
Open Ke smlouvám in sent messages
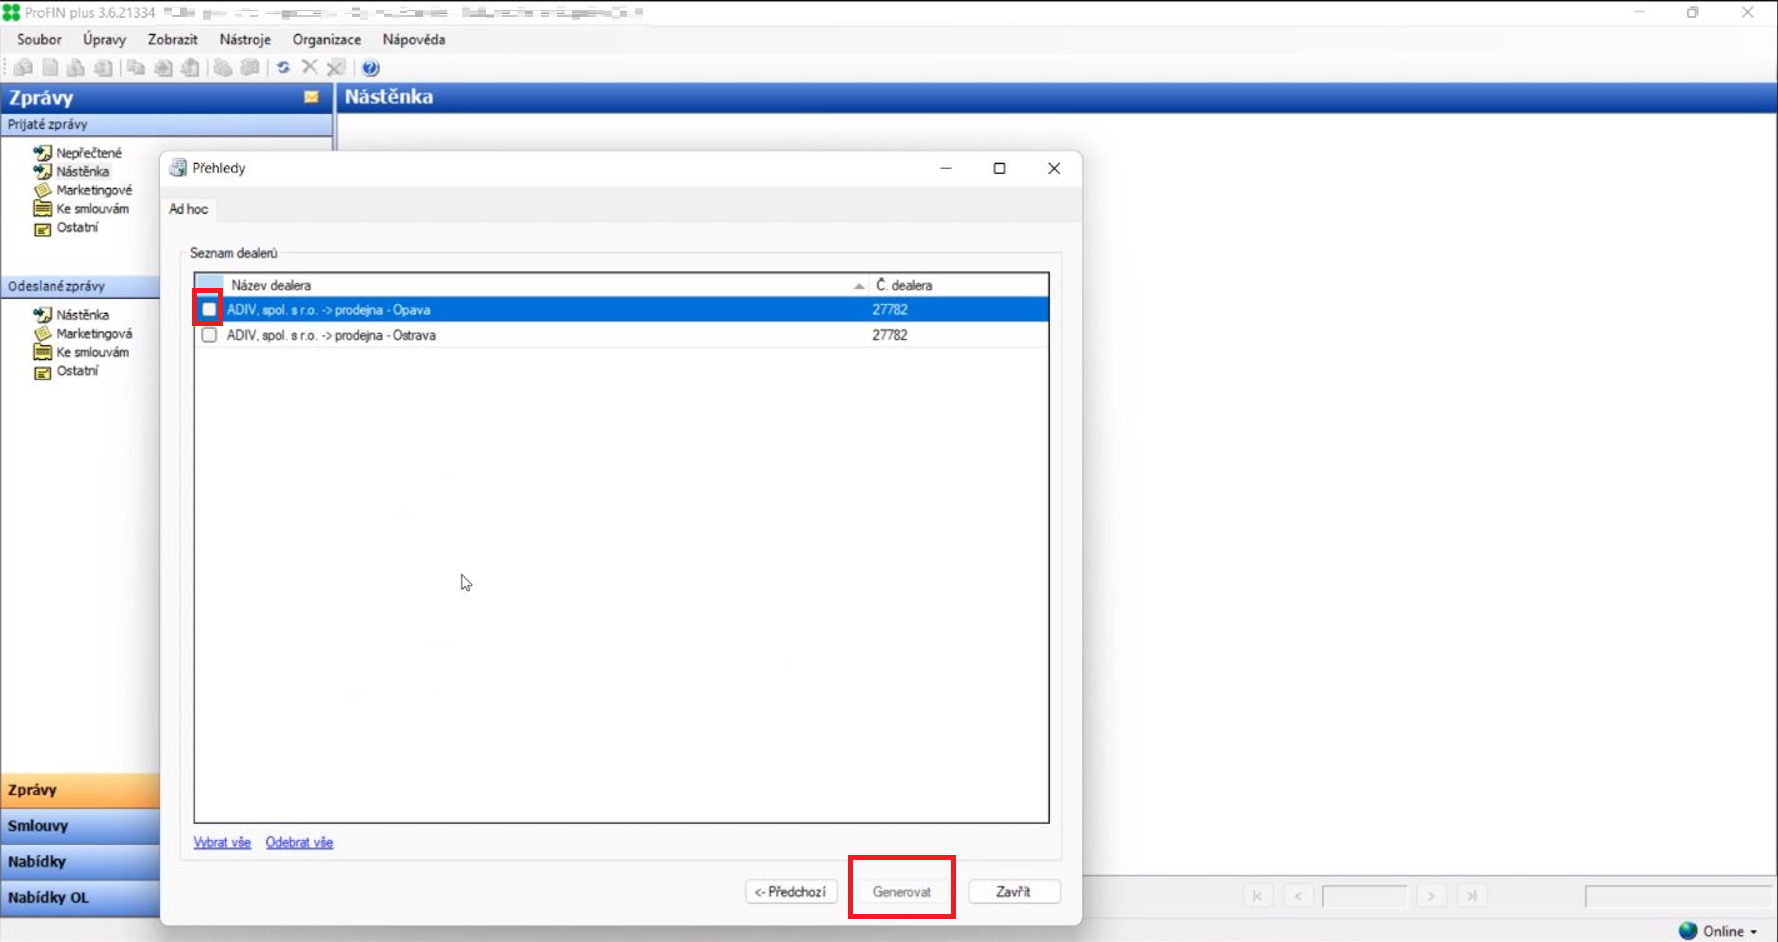(92, 352)
